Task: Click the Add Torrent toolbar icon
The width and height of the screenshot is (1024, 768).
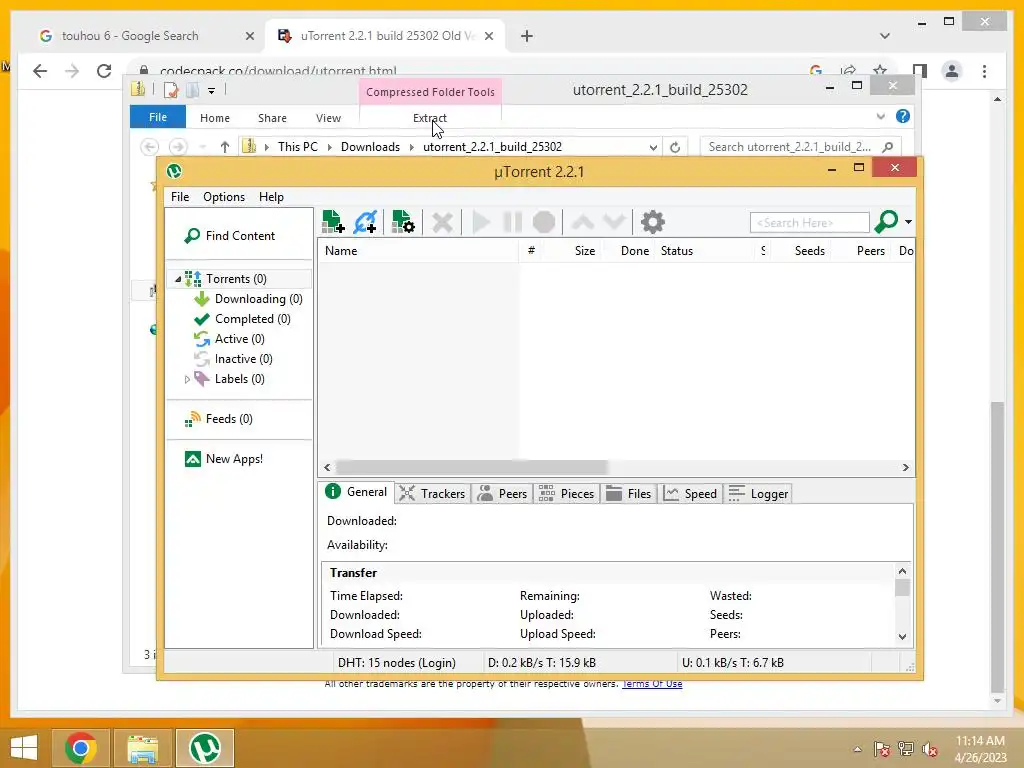Action: 333,222
